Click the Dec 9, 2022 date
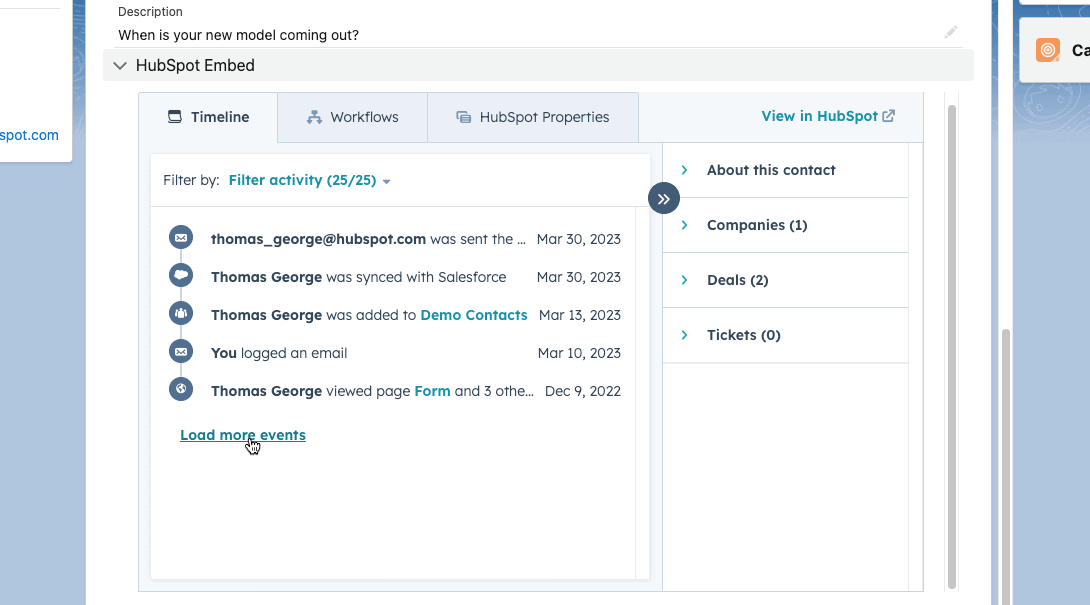 pyautogui.click(x=583, y=392)
